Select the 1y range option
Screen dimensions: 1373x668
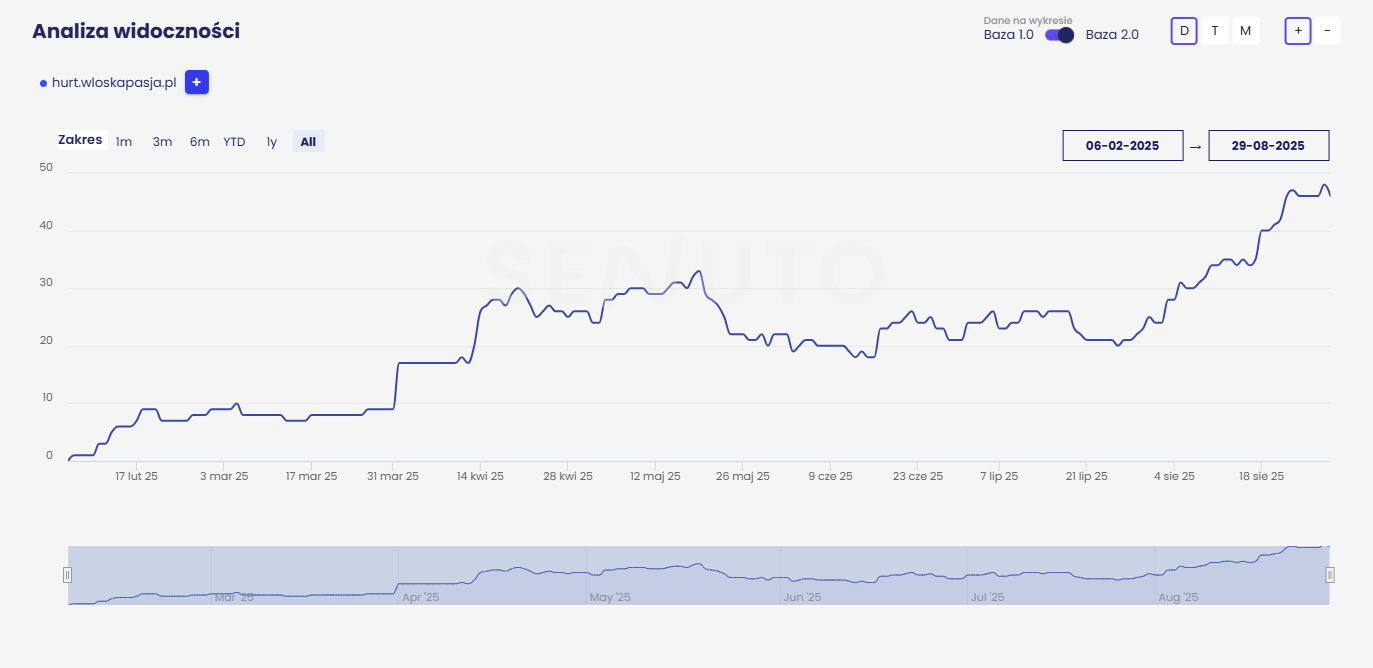coord(271,142)
